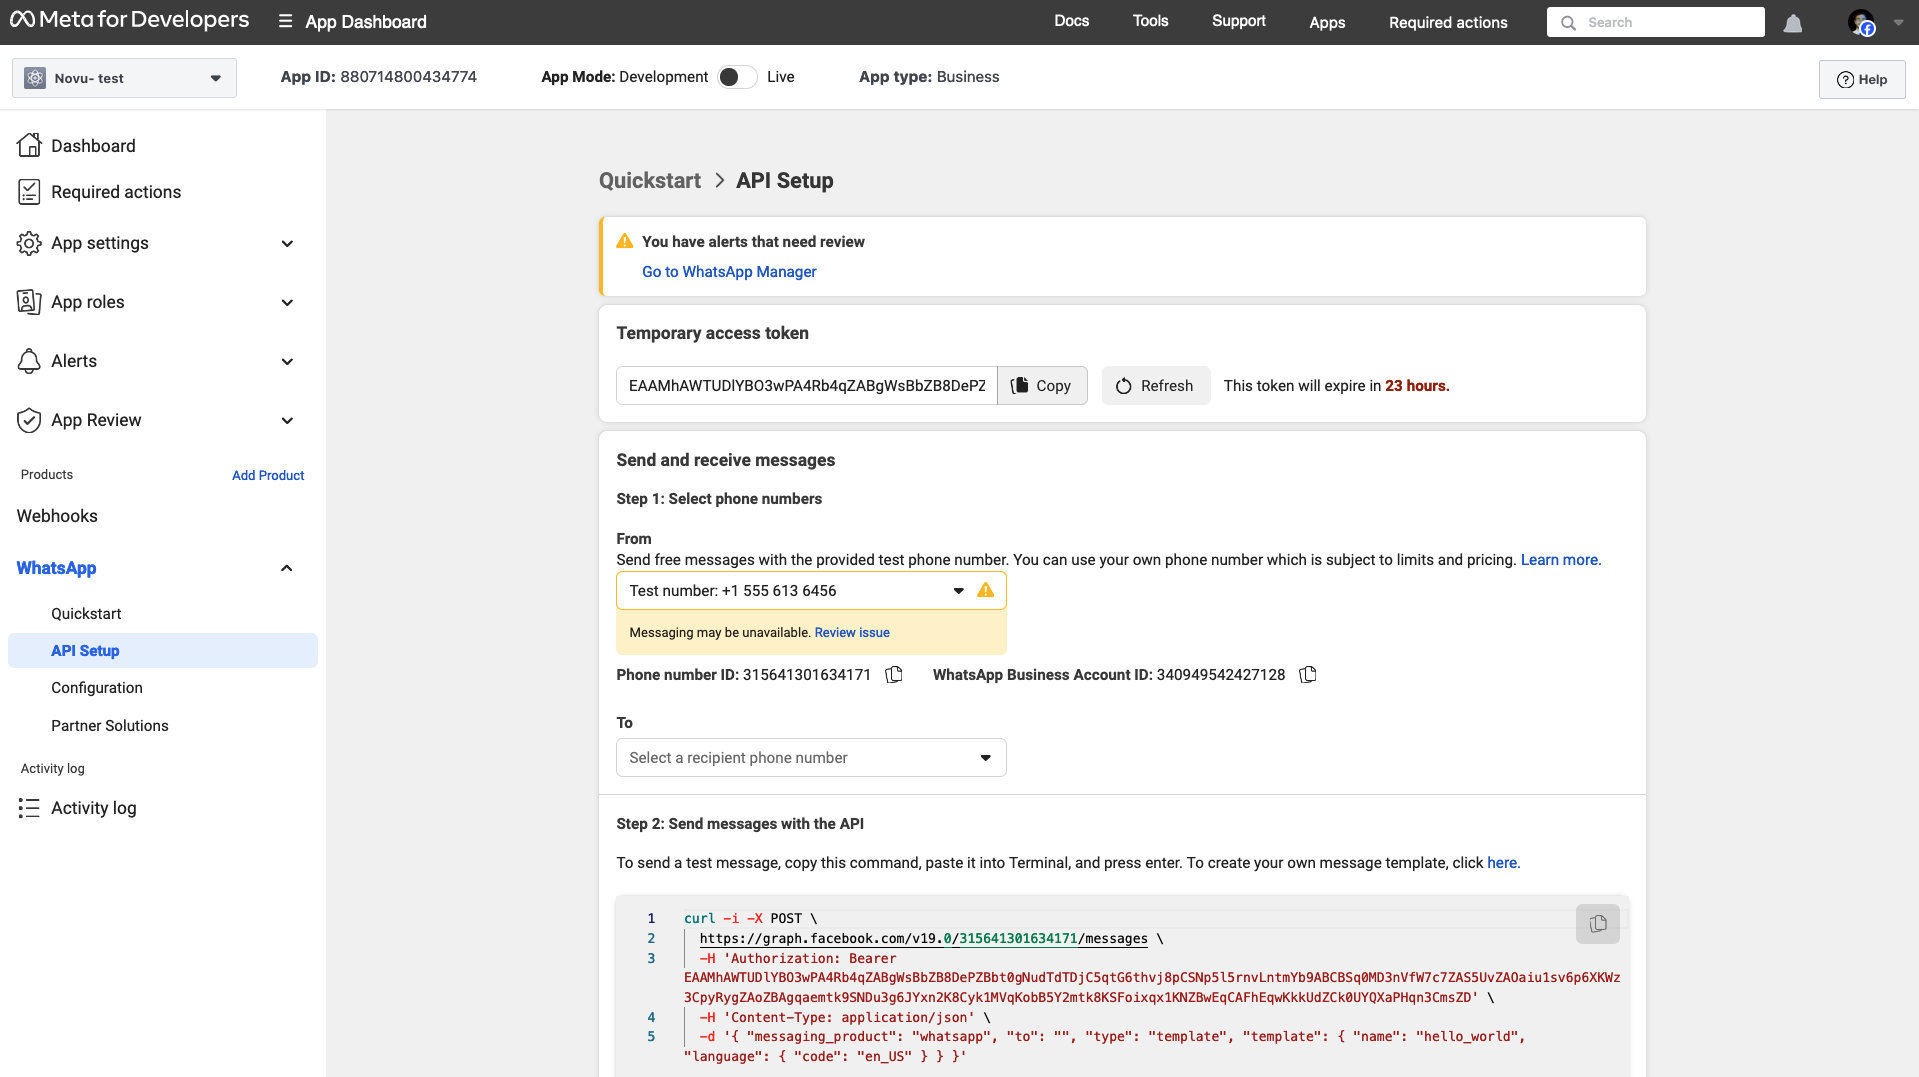Click the '23 hours.' expiry text
The width and height of the screenshot is (1919, 1077).
click(x=1417, y=386)
